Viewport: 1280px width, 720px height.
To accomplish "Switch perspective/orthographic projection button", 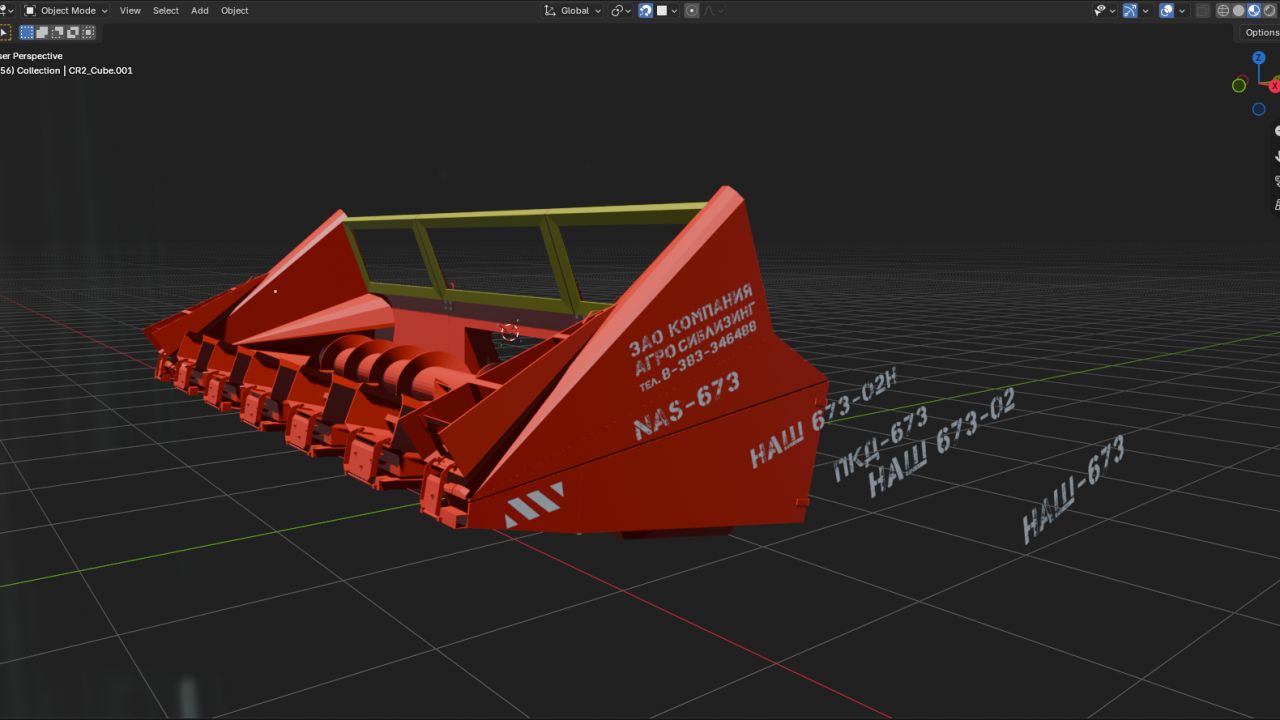I will pos(1276,205).
